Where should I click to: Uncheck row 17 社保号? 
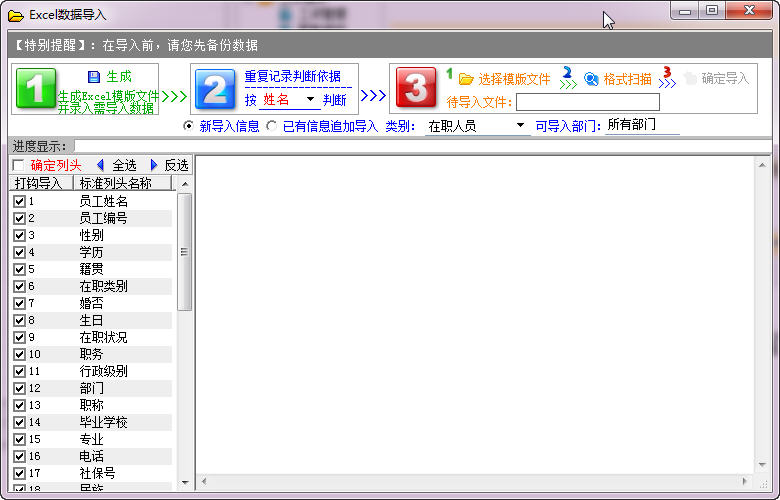19,473
